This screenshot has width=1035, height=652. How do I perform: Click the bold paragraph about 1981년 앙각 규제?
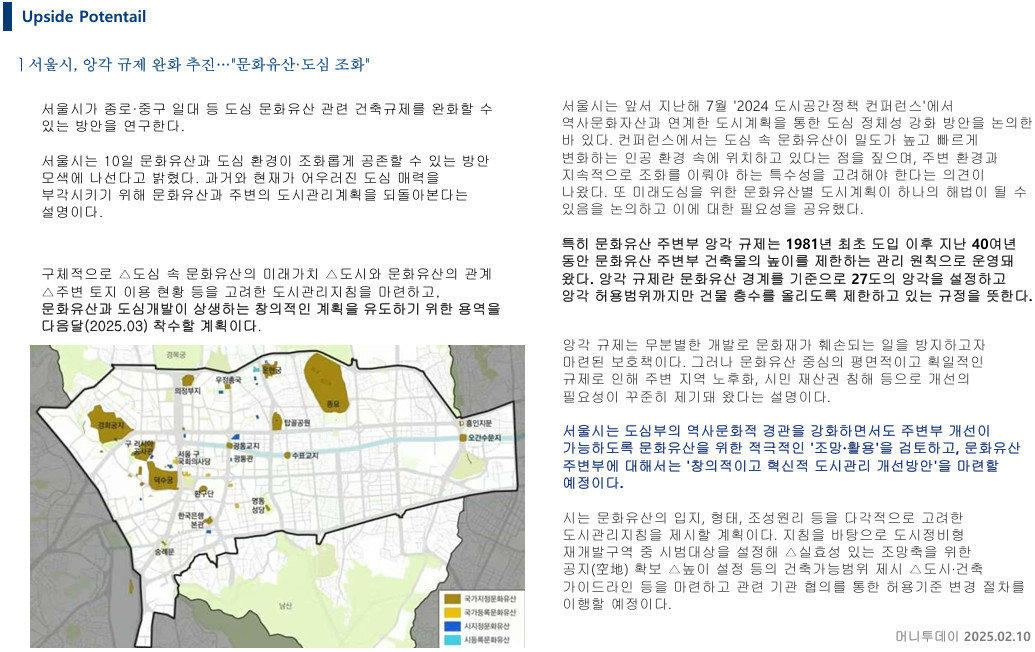[x=797, y=270]
